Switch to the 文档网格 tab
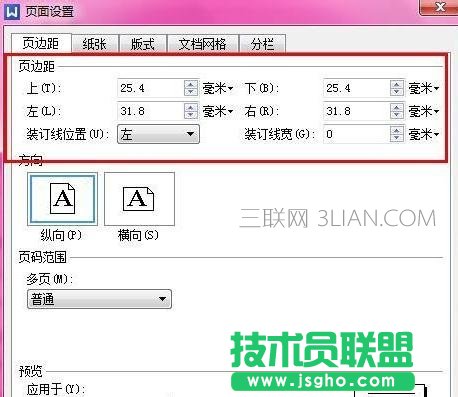The width and height of the screenshot is (458, 397). (x=202, y=44)
